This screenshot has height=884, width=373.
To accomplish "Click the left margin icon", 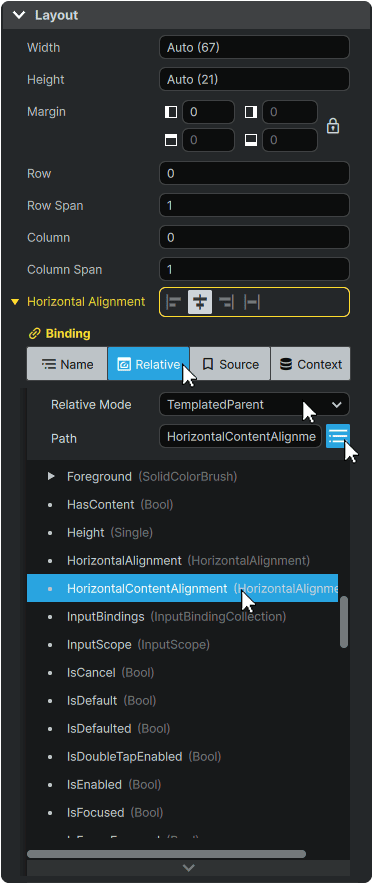I will [x=171, y=112].
